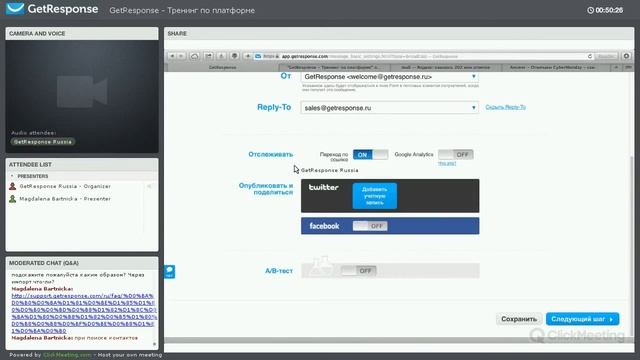Click the Следующий шаг button

582,319
